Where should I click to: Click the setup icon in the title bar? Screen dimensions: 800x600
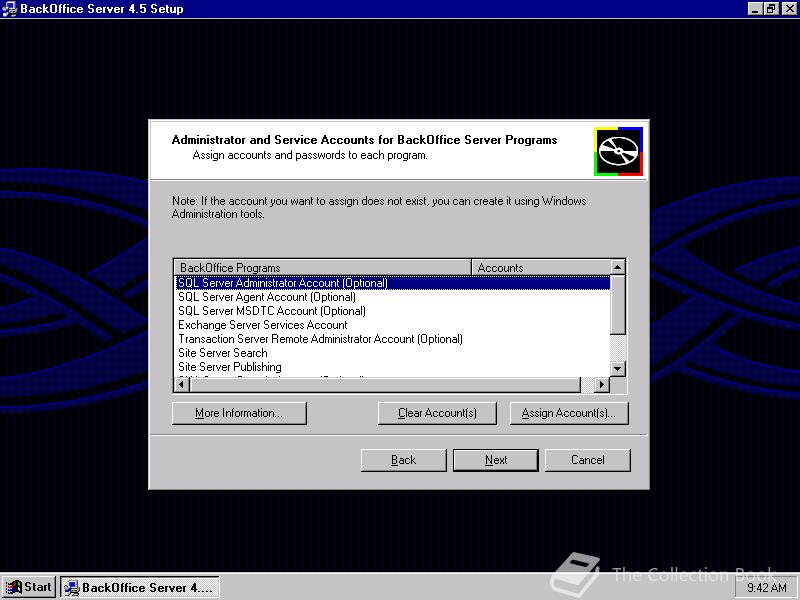[x=9, y=9]
